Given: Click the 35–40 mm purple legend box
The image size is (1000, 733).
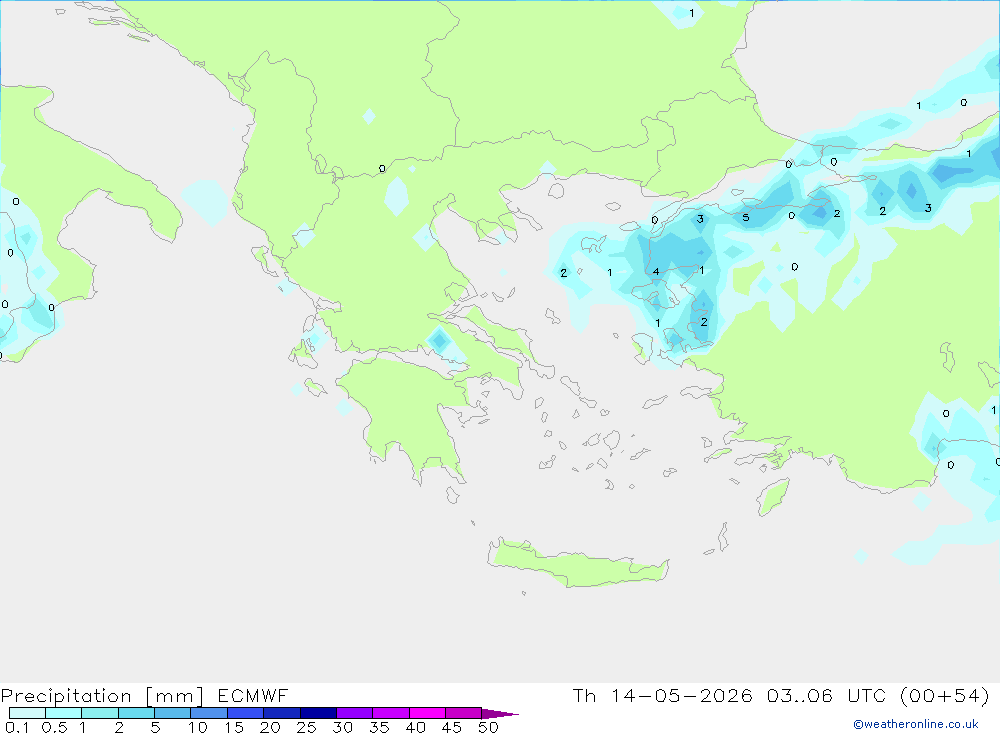Looking at the screenshot, I should 391,713.
